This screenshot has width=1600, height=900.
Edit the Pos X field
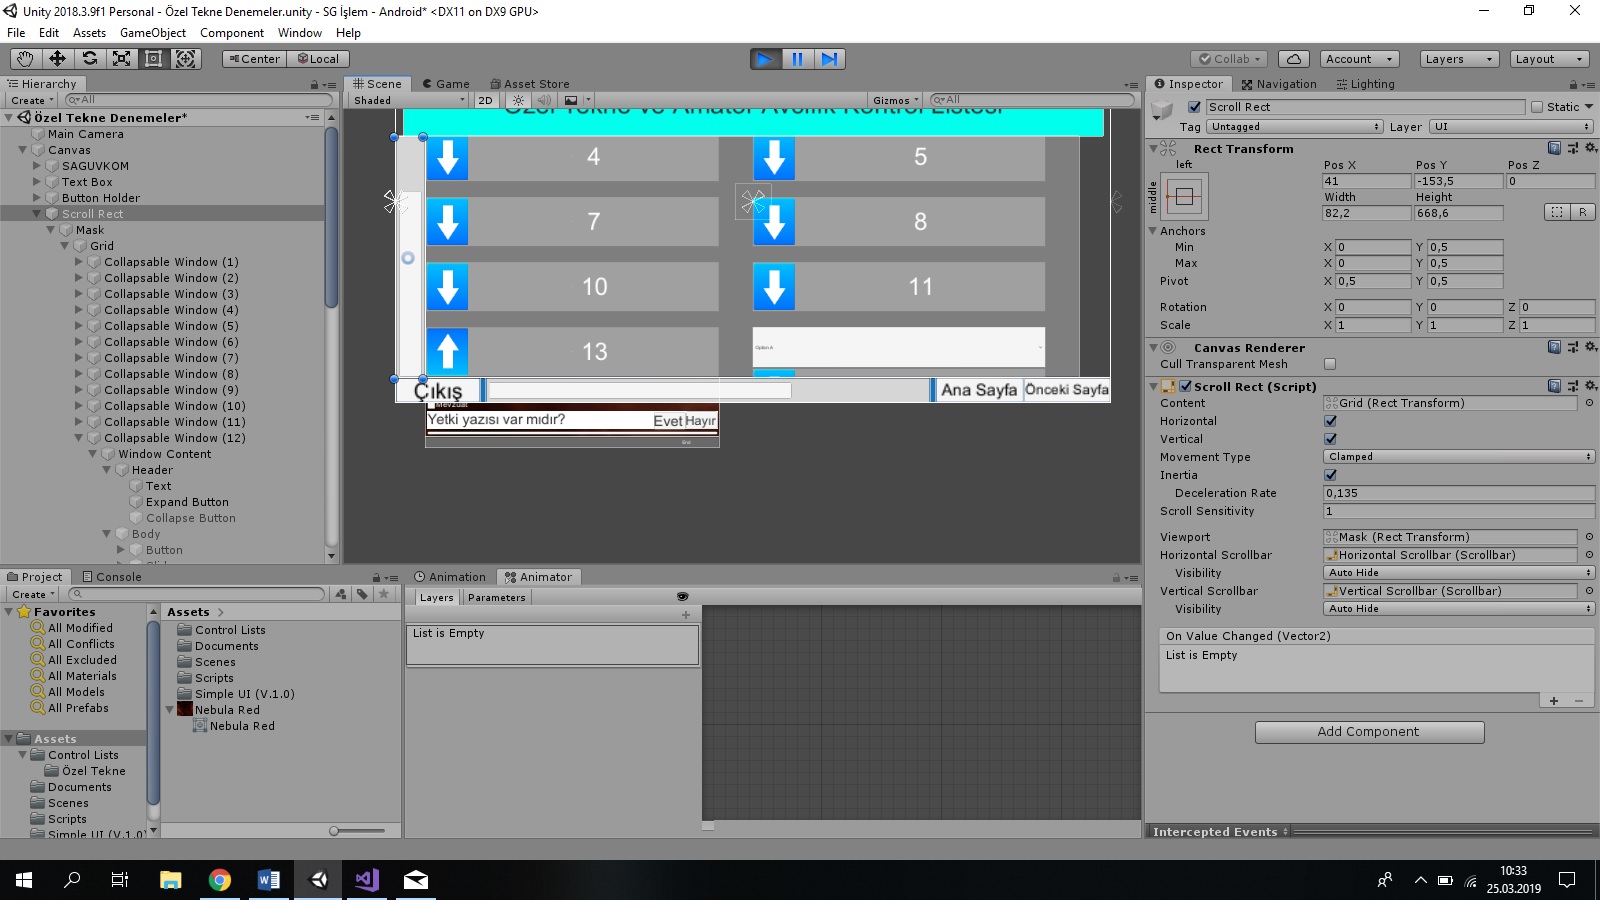pos(1366,181)
